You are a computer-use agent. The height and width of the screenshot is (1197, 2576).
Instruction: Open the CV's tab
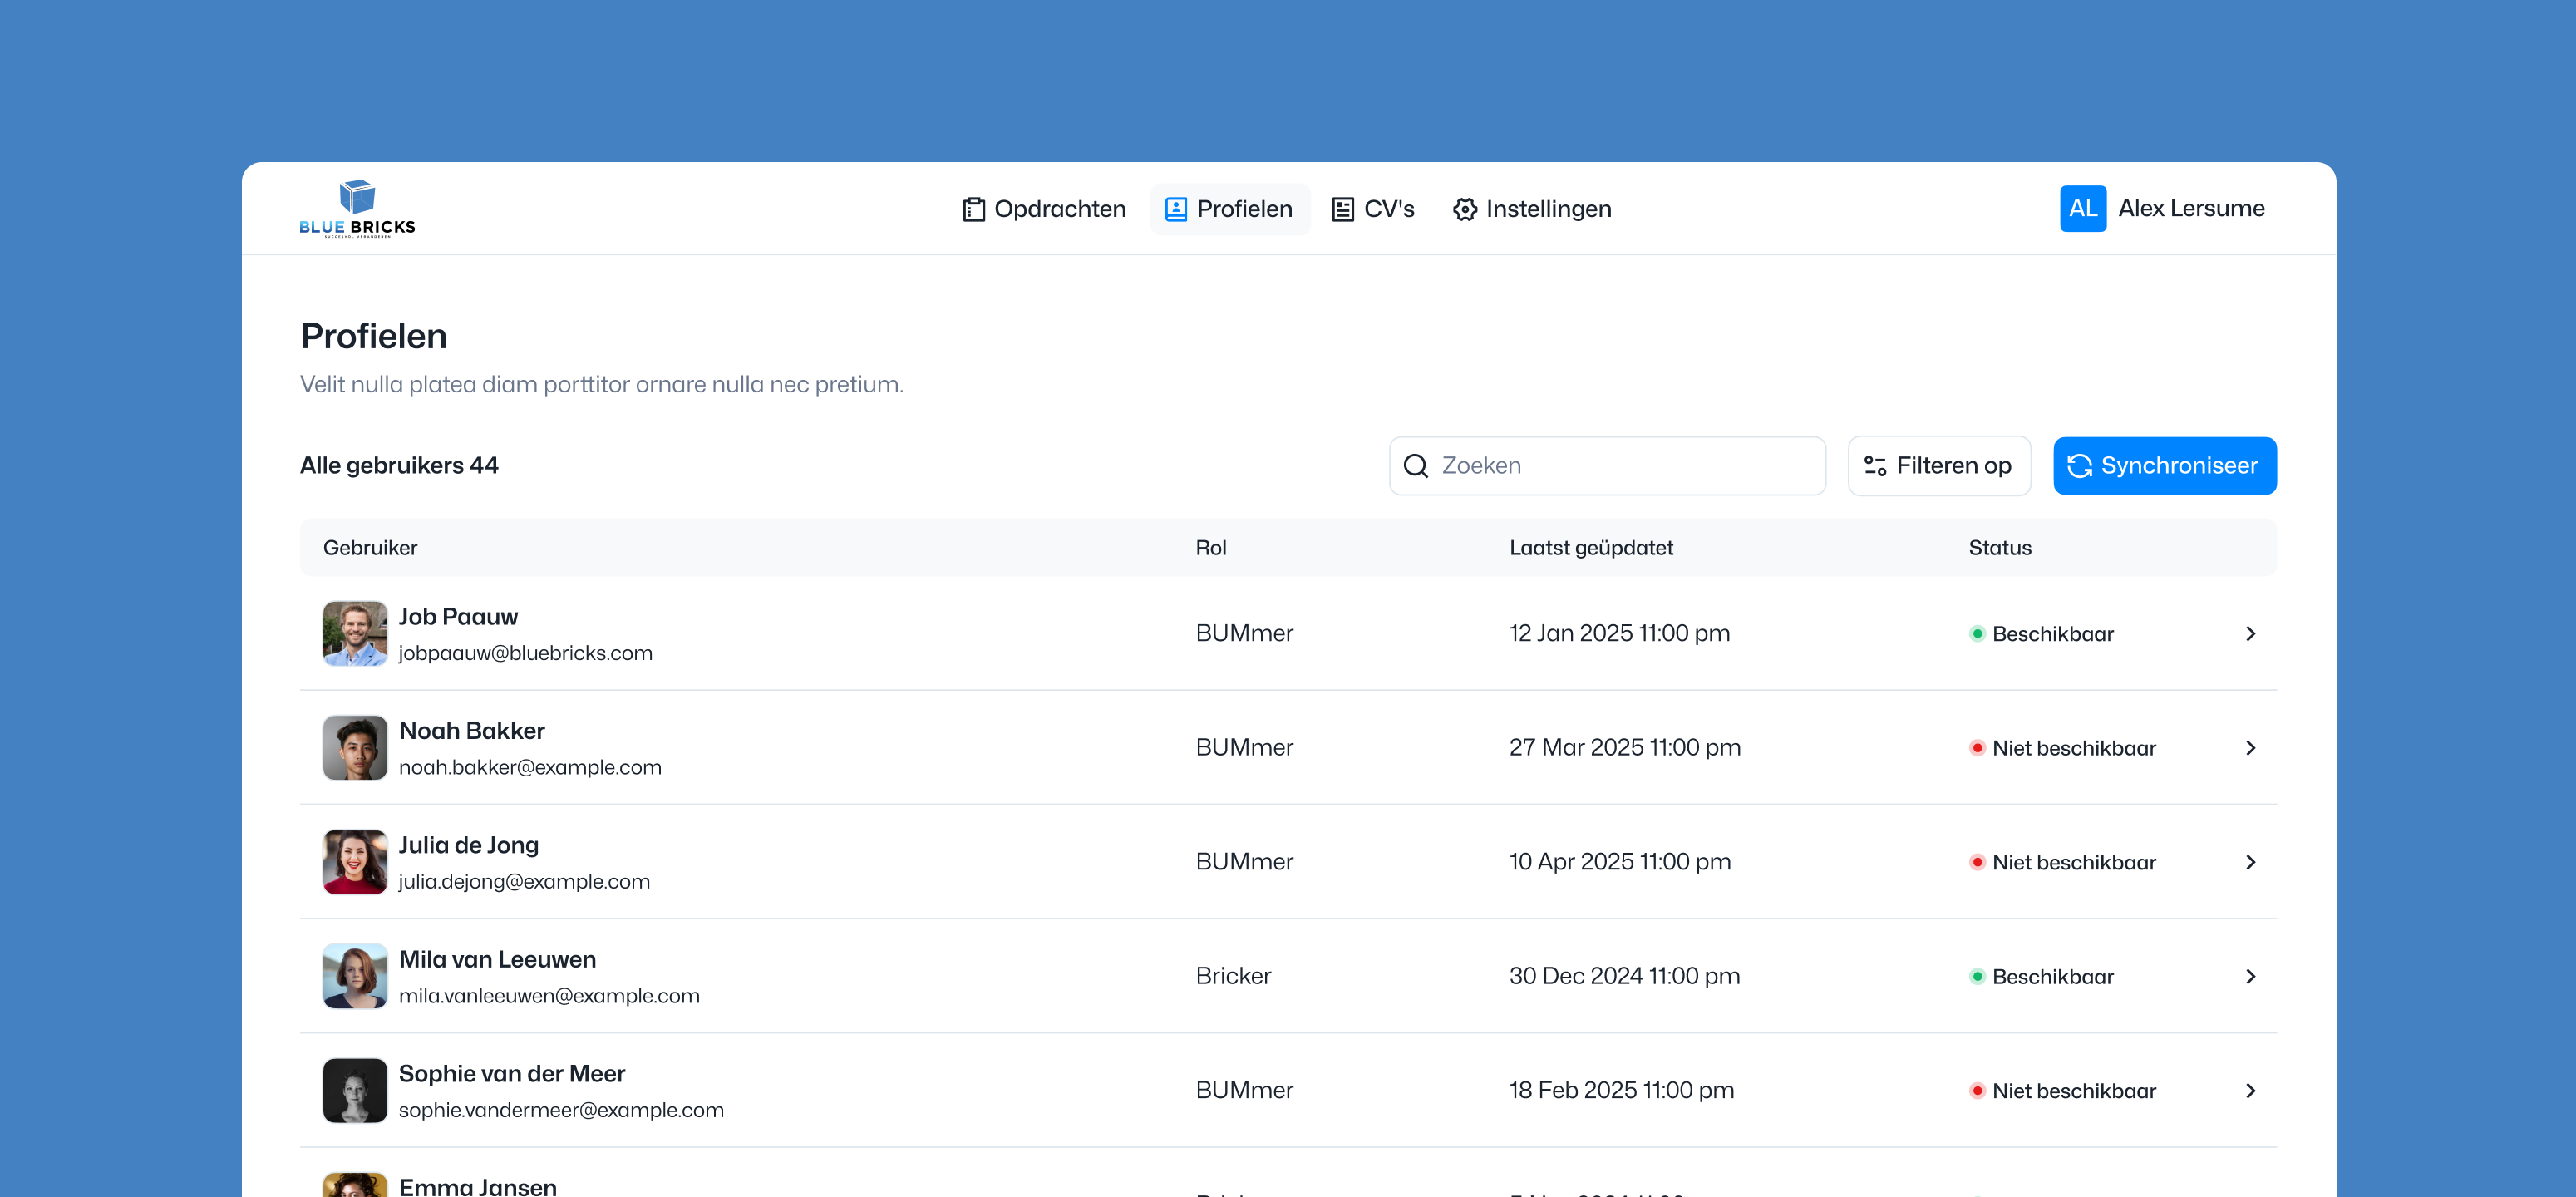[x=1373, y=209]
